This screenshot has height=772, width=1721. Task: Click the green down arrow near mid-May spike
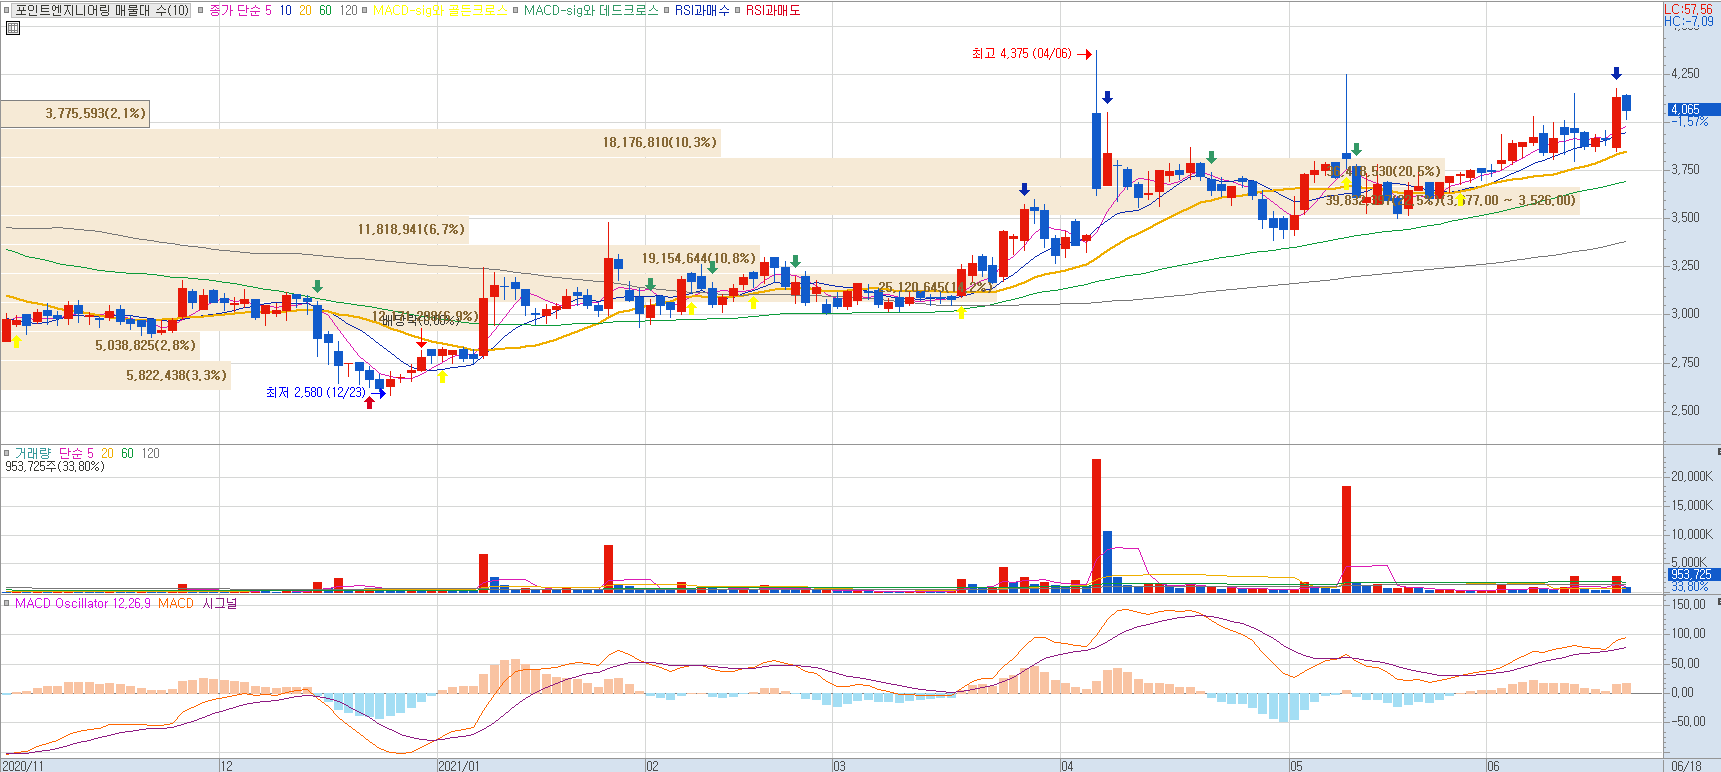tap(1356, 150)
